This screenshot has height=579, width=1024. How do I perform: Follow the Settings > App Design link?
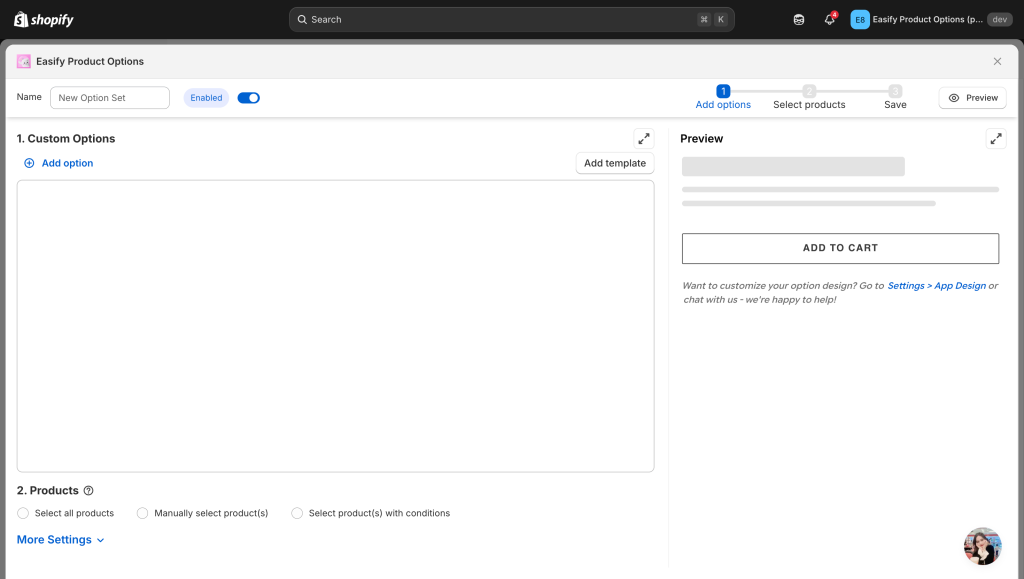click(936, 286)
